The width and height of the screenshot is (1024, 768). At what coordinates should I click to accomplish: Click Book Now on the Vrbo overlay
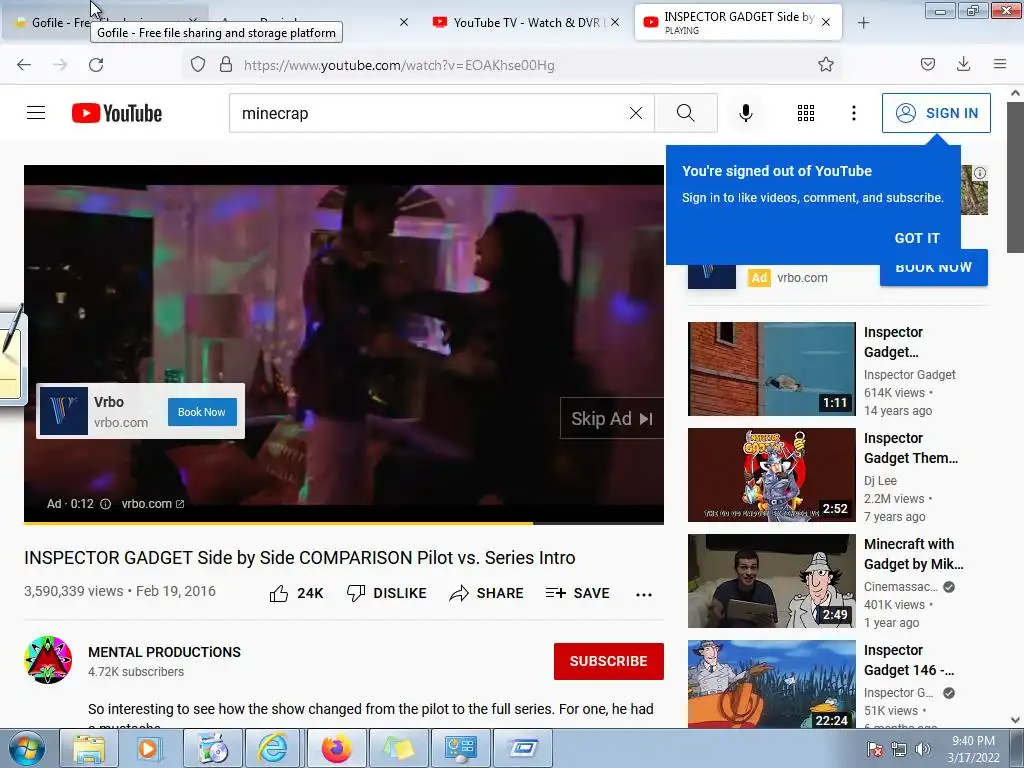[202, 412]
